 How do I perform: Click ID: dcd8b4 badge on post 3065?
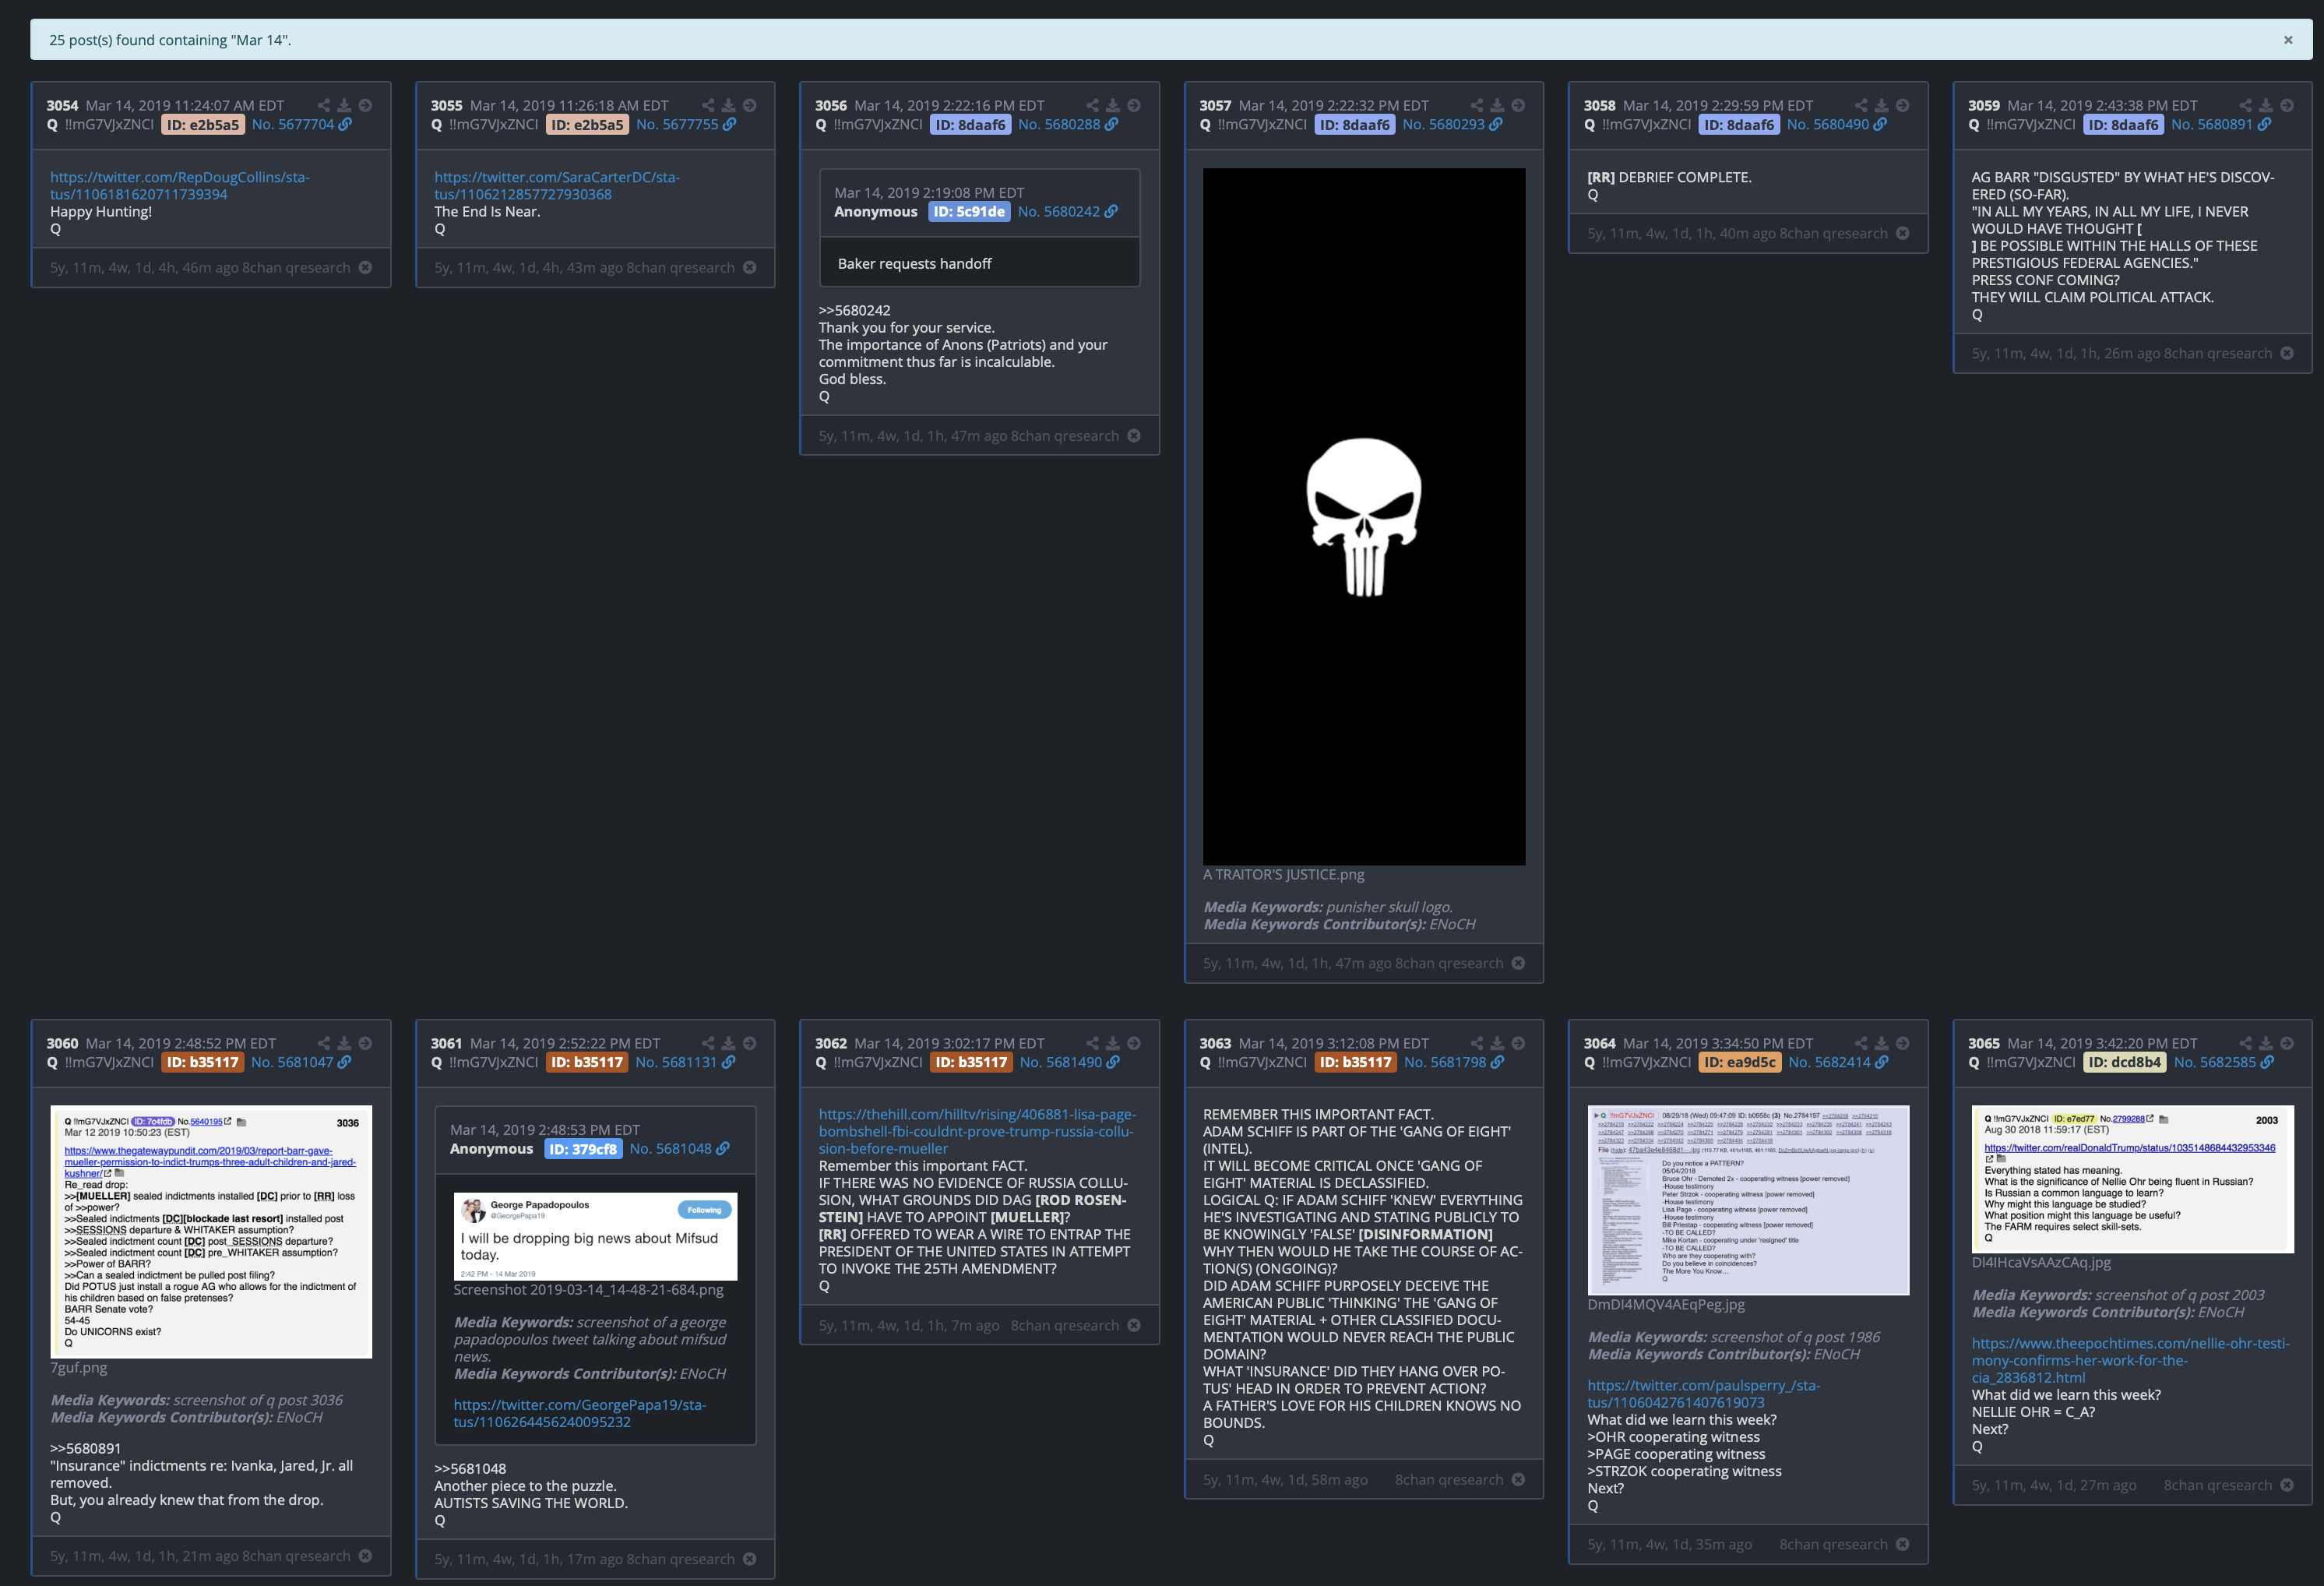(2125, 1062)
